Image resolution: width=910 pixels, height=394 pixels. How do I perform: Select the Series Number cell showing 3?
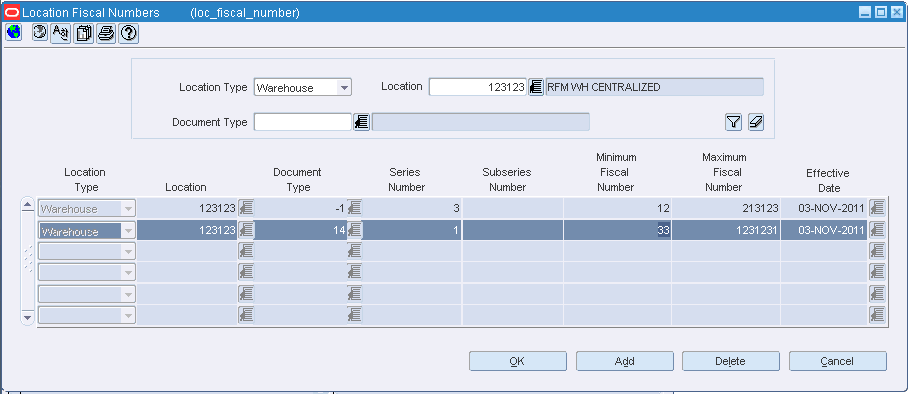click(x=412, y=208)
